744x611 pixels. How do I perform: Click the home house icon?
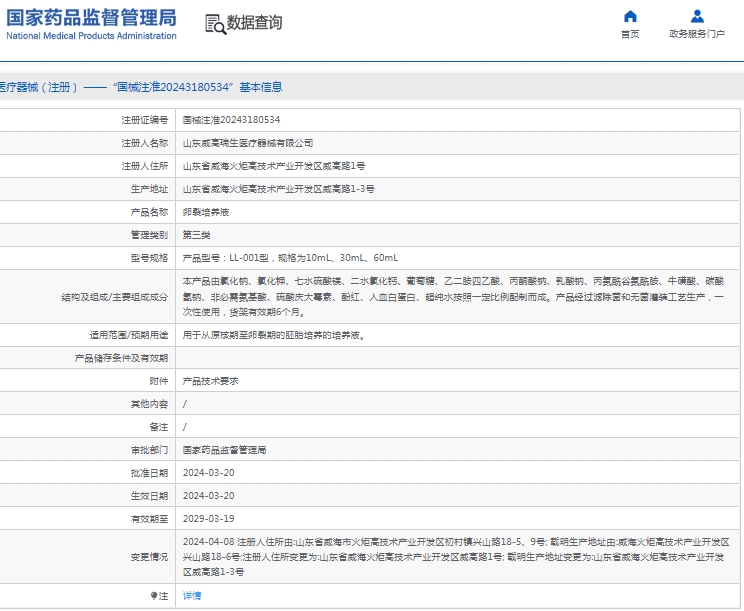(x=630, y=16)
